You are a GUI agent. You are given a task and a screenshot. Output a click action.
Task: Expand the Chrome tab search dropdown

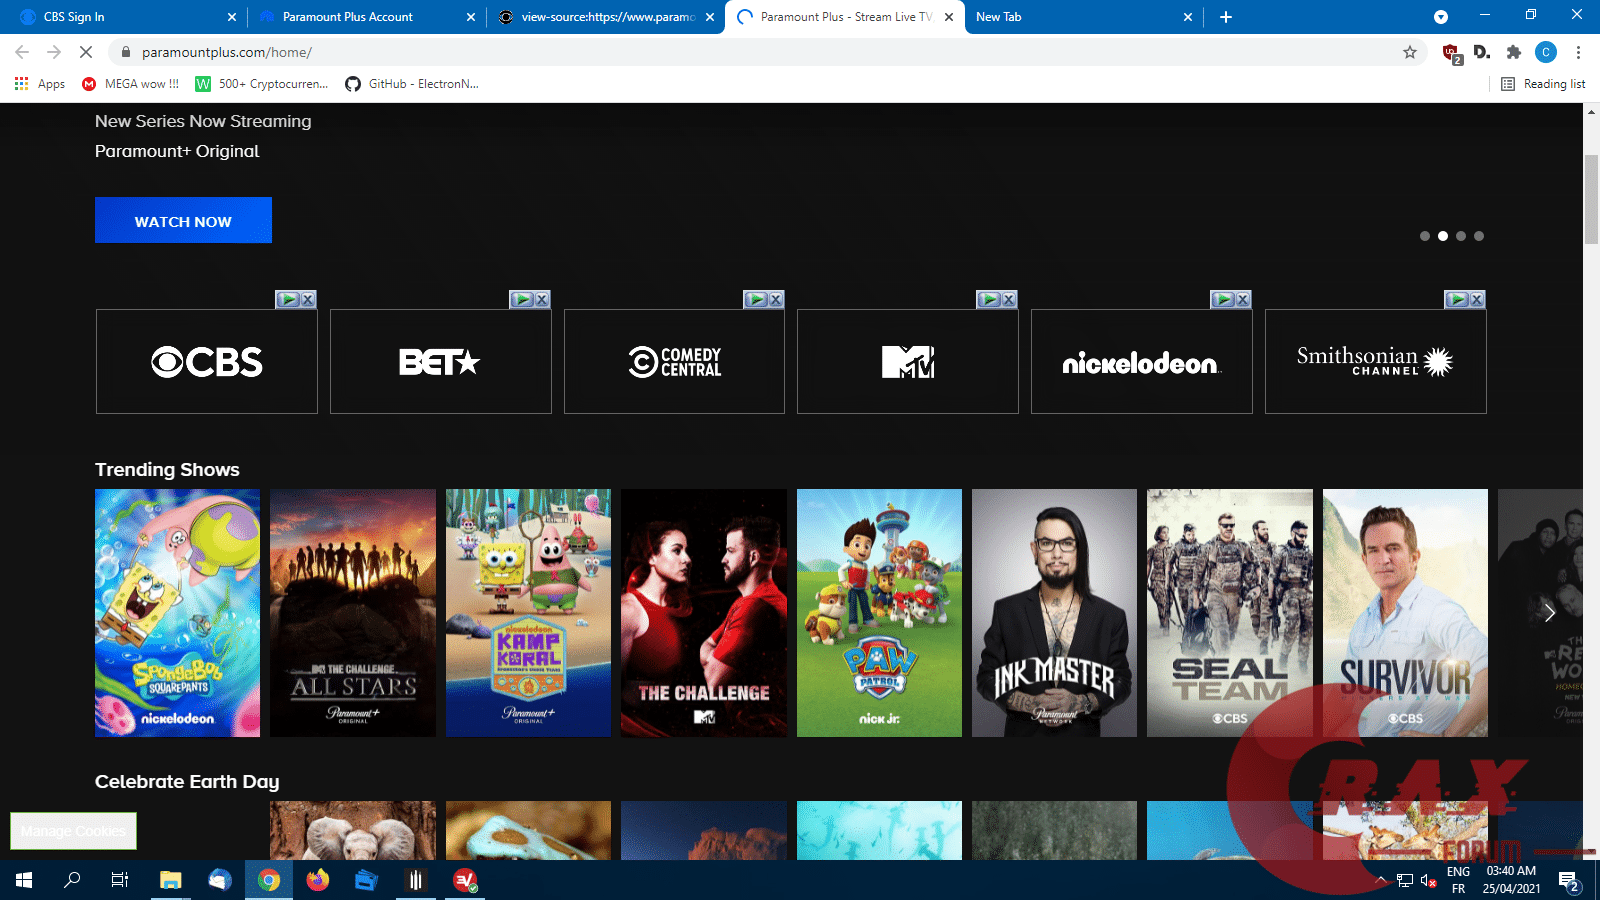(1441, 17)
